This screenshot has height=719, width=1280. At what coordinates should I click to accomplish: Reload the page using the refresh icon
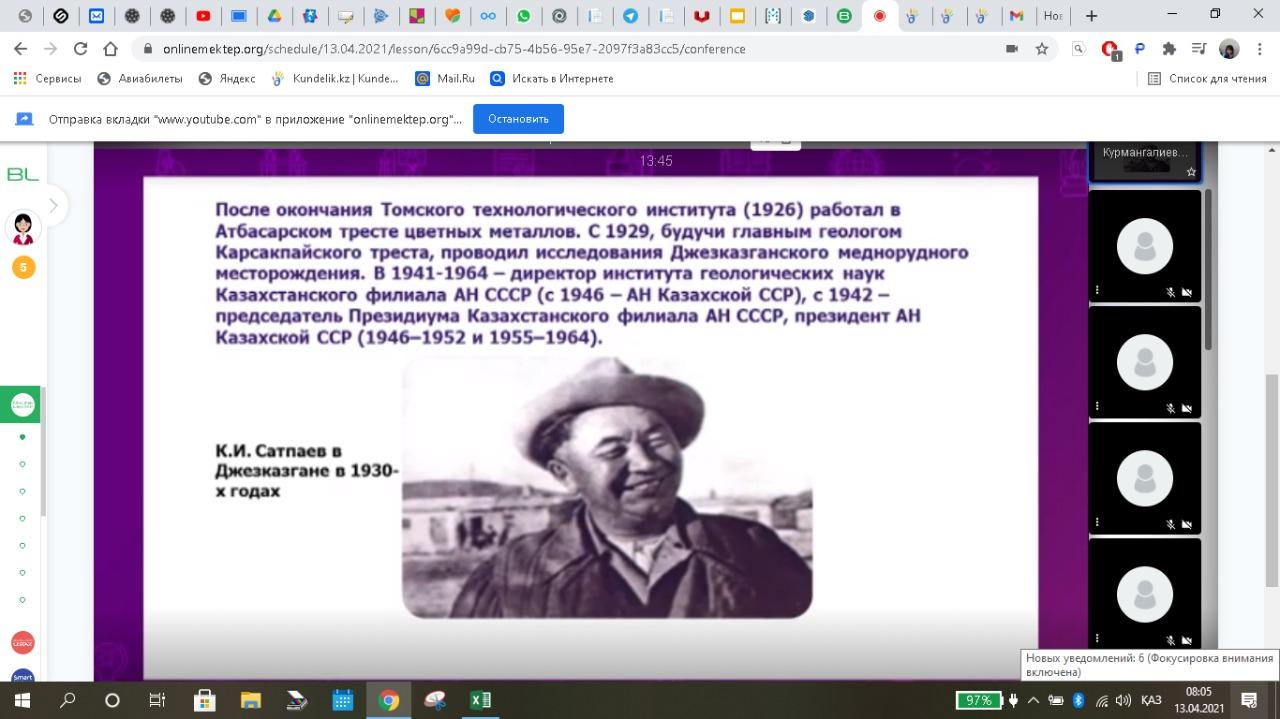tap(81, 48)
